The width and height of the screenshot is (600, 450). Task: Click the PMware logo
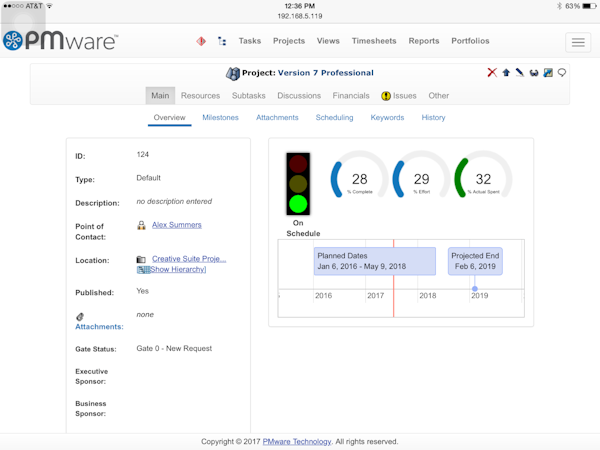pos(60,41)
